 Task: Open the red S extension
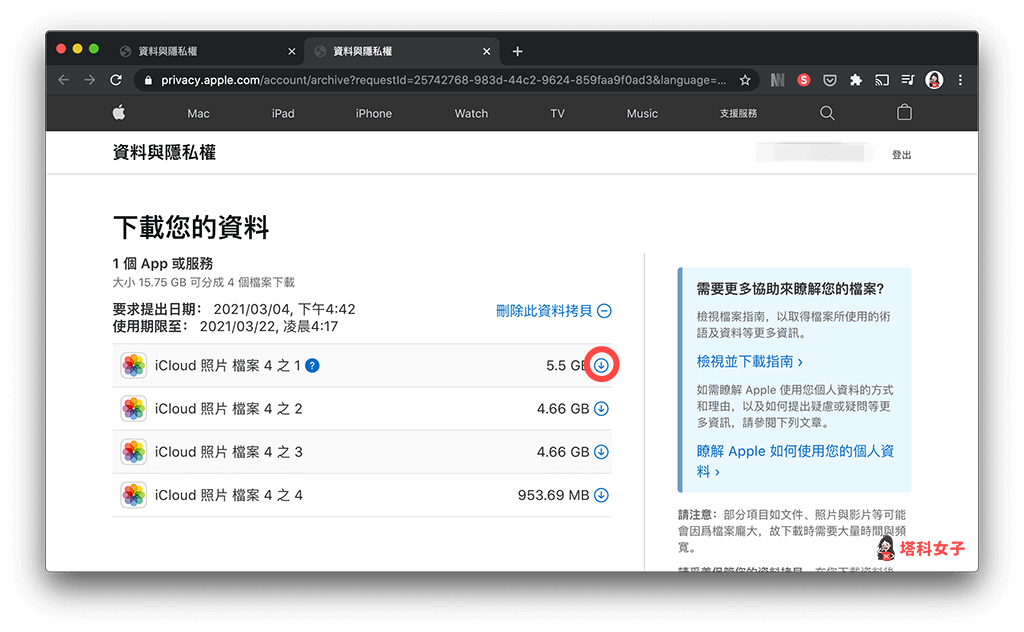(804, 80)
